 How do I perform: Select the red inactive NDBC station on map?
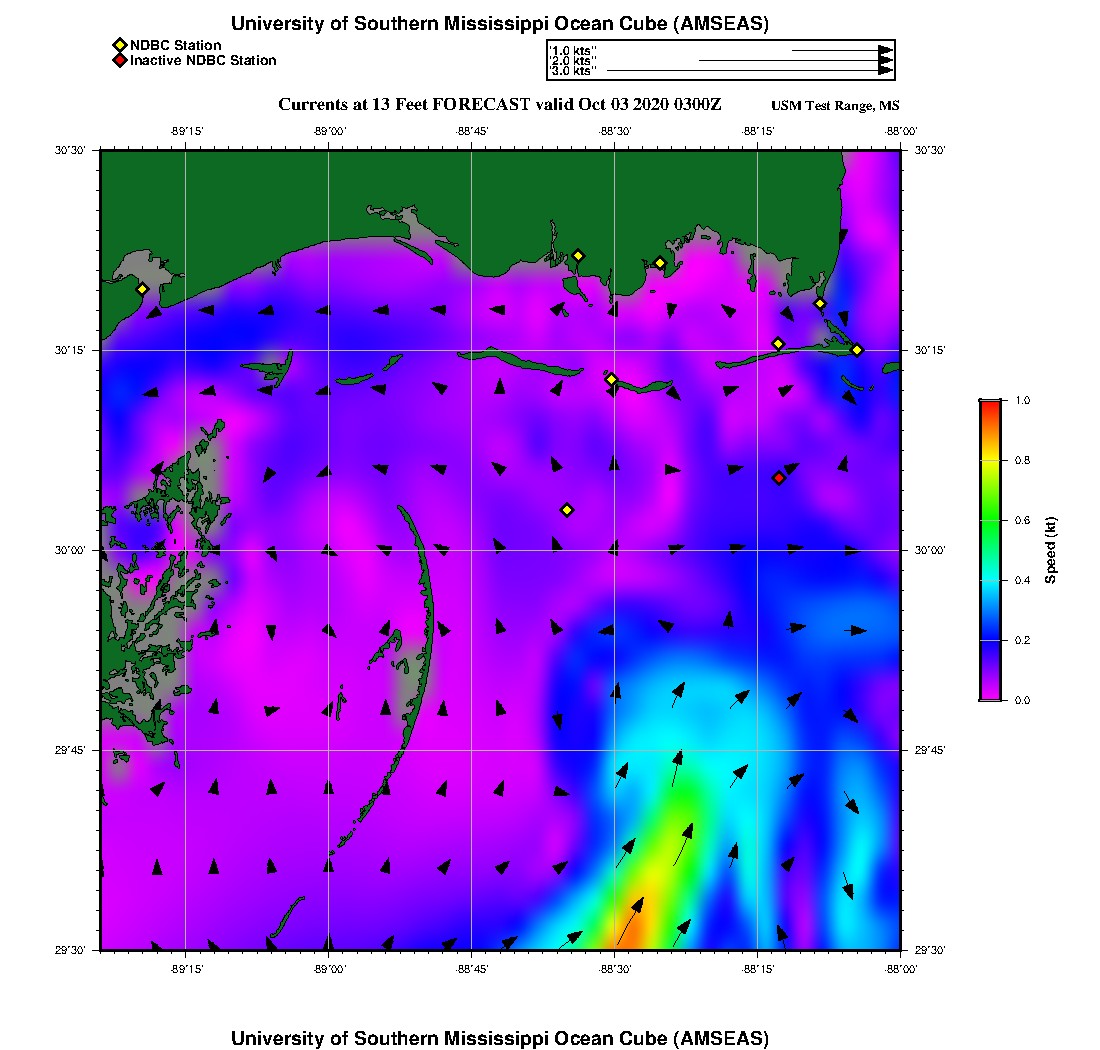(x=779, y=478)
